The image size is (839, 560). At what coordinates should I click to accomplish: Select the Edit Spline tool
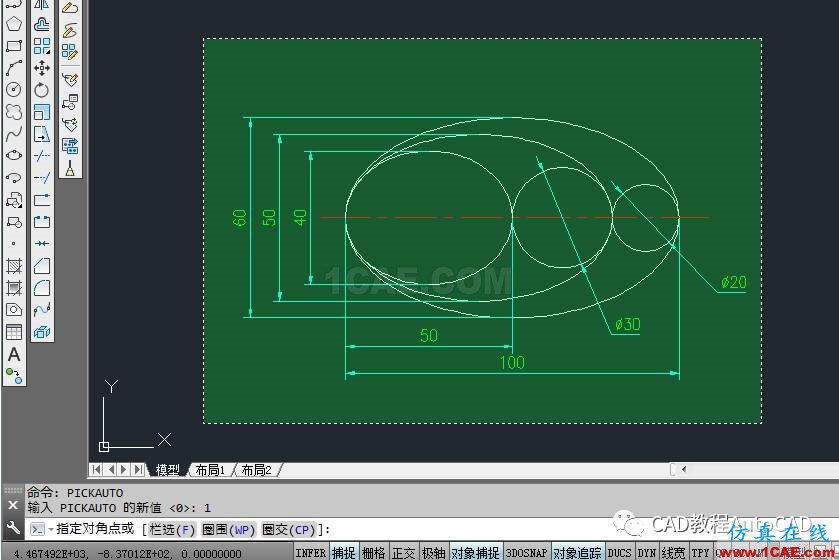coord(70,30)
